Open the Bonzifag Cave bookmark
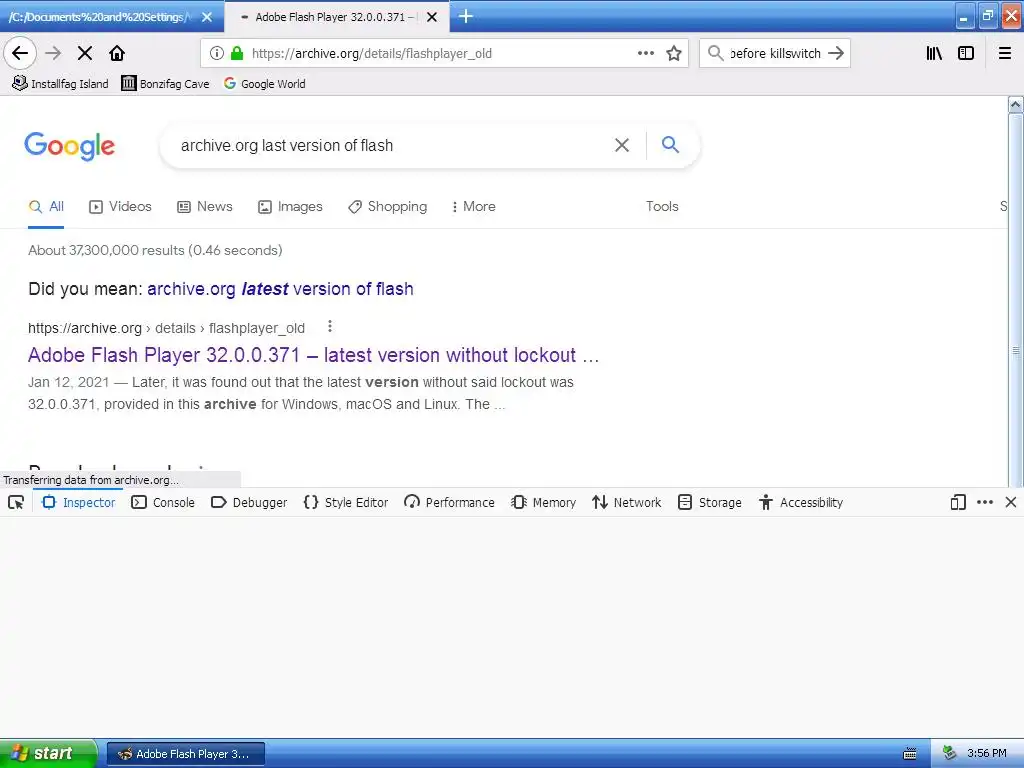 [165, 84]
